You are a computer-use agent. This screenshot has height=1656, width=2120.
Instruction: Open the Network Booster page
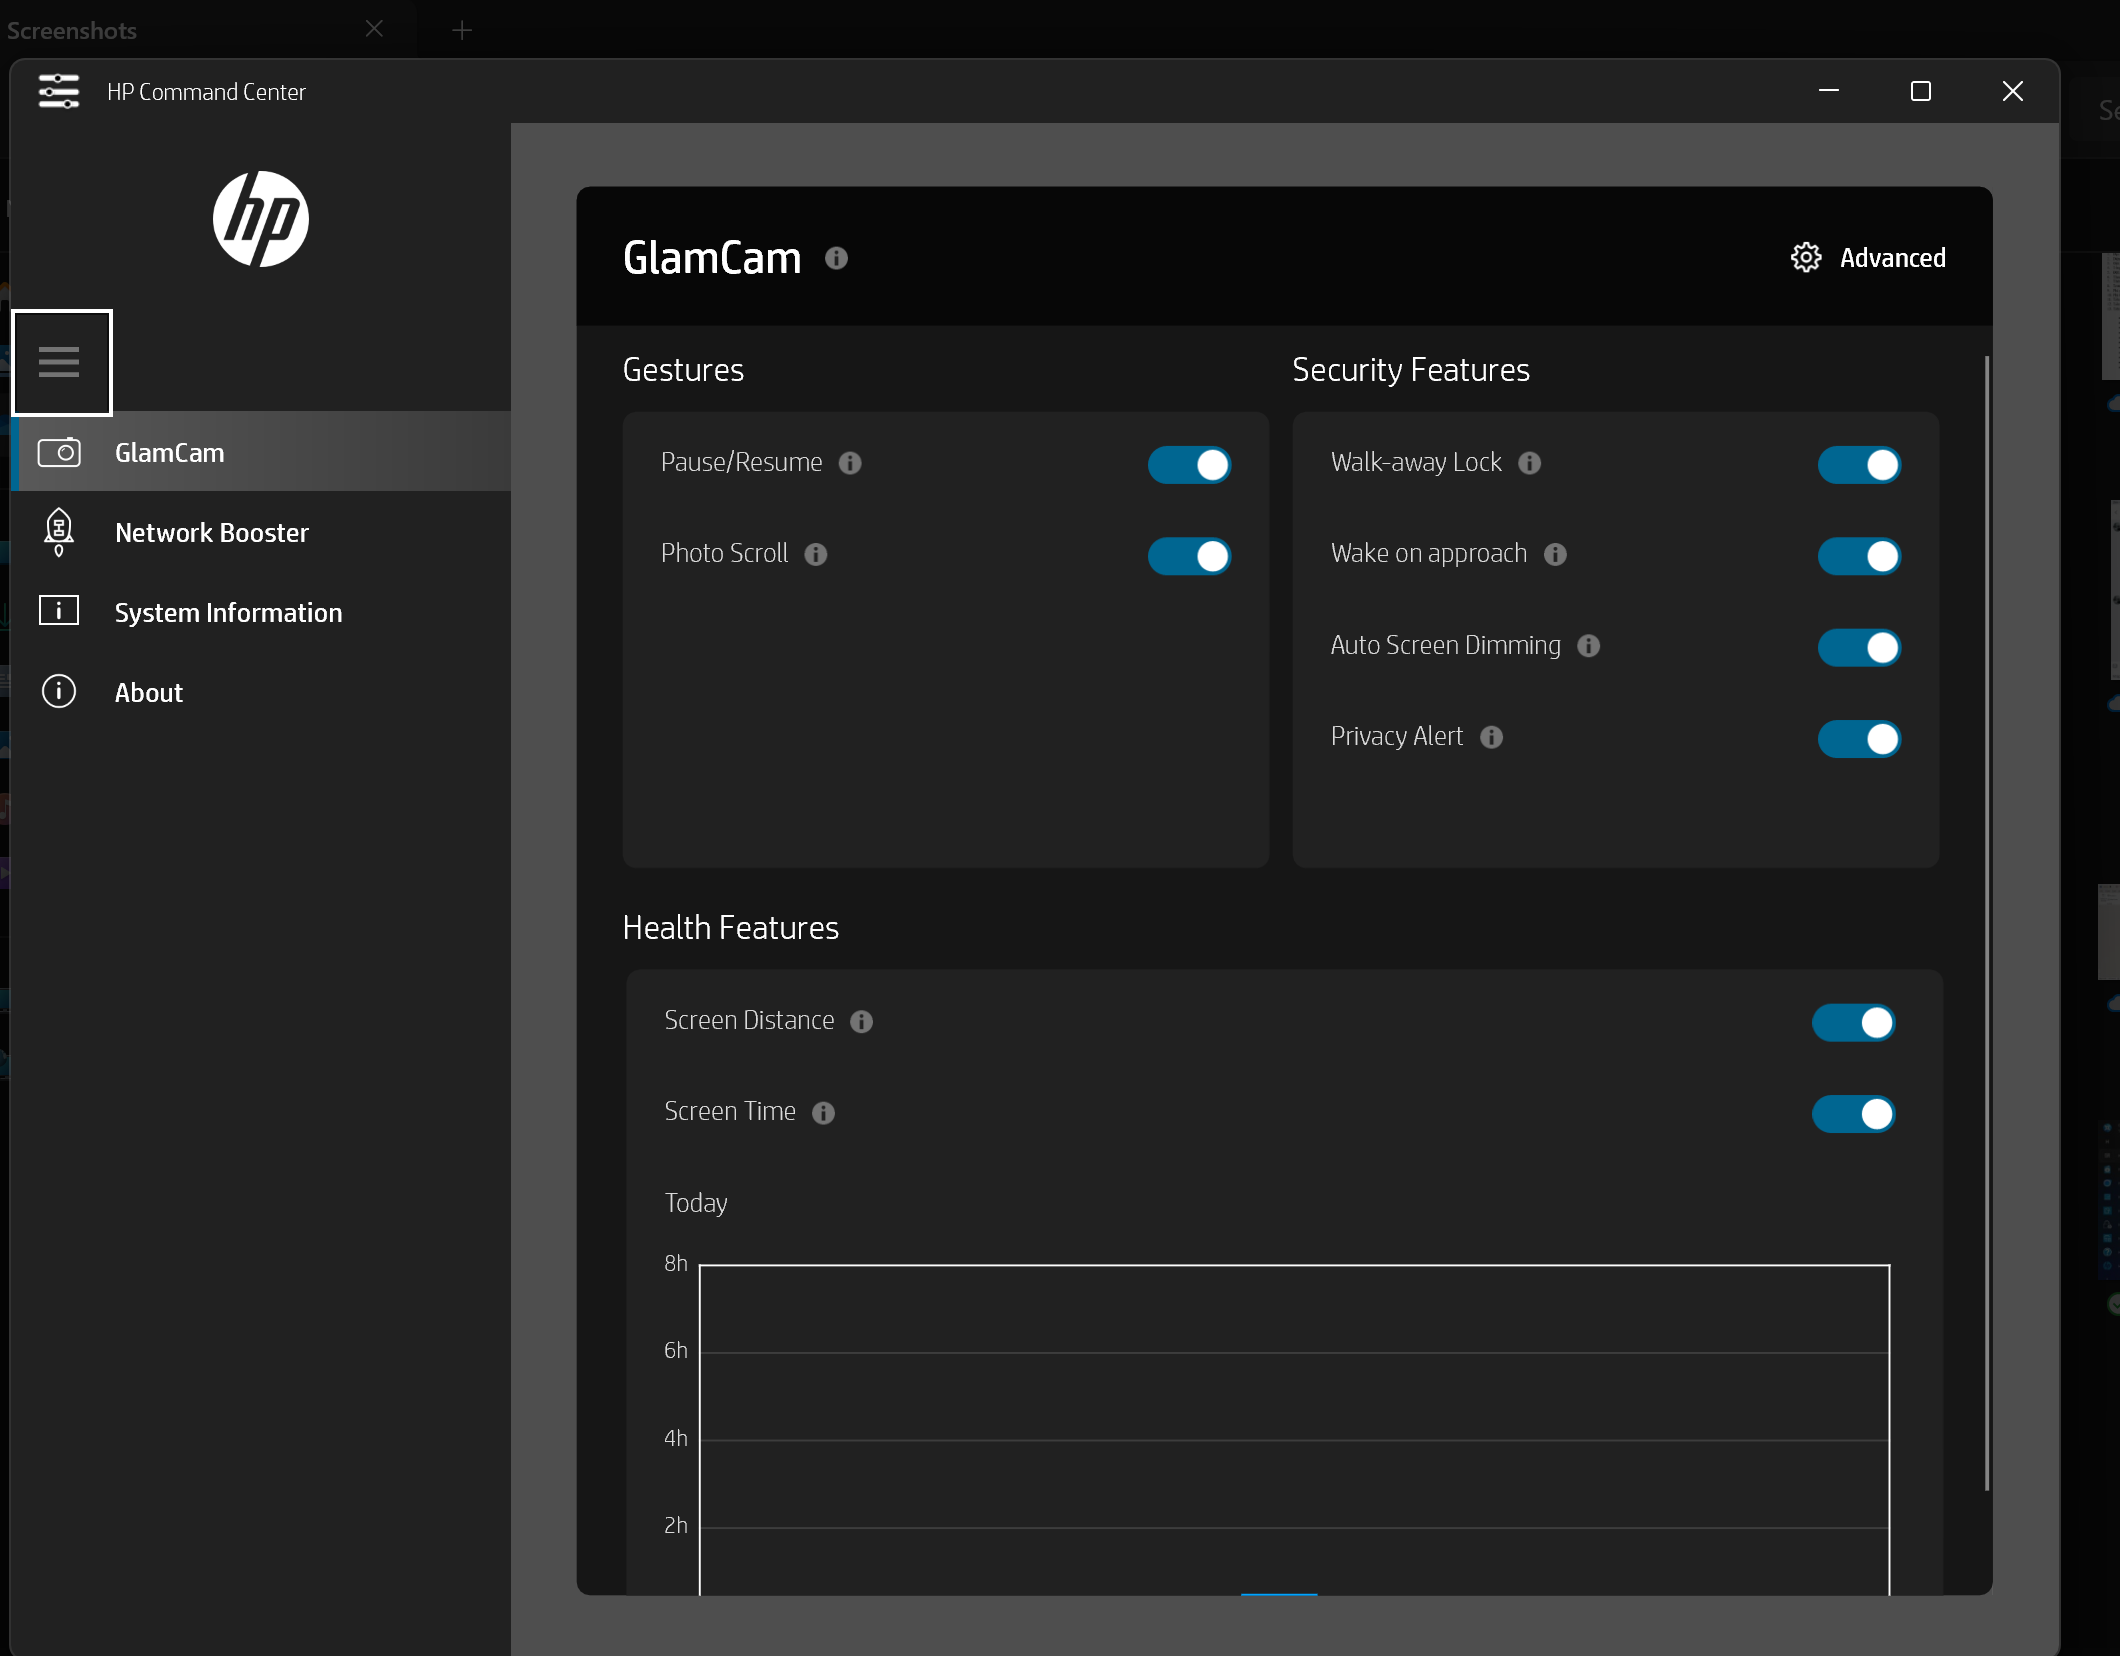(262, 532)
